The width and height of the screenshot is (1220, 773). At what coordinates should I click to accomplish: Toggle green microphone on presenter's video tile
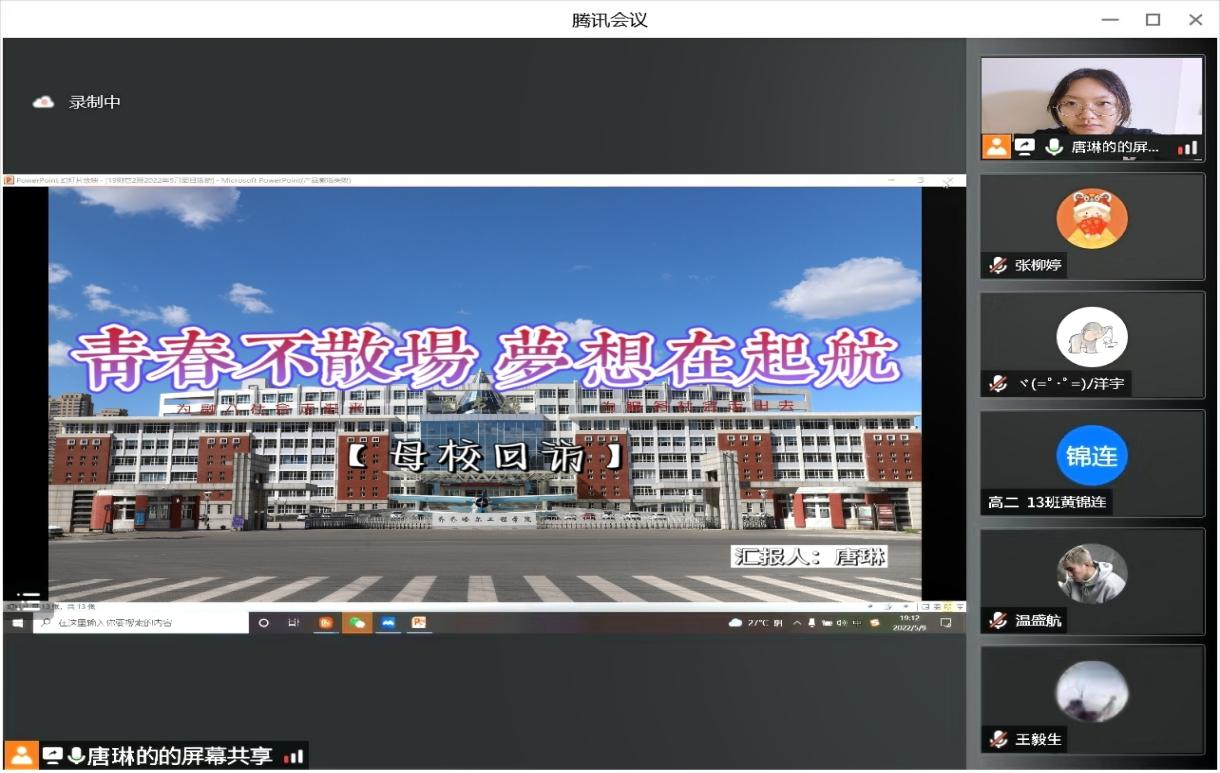coord(1053,147)
